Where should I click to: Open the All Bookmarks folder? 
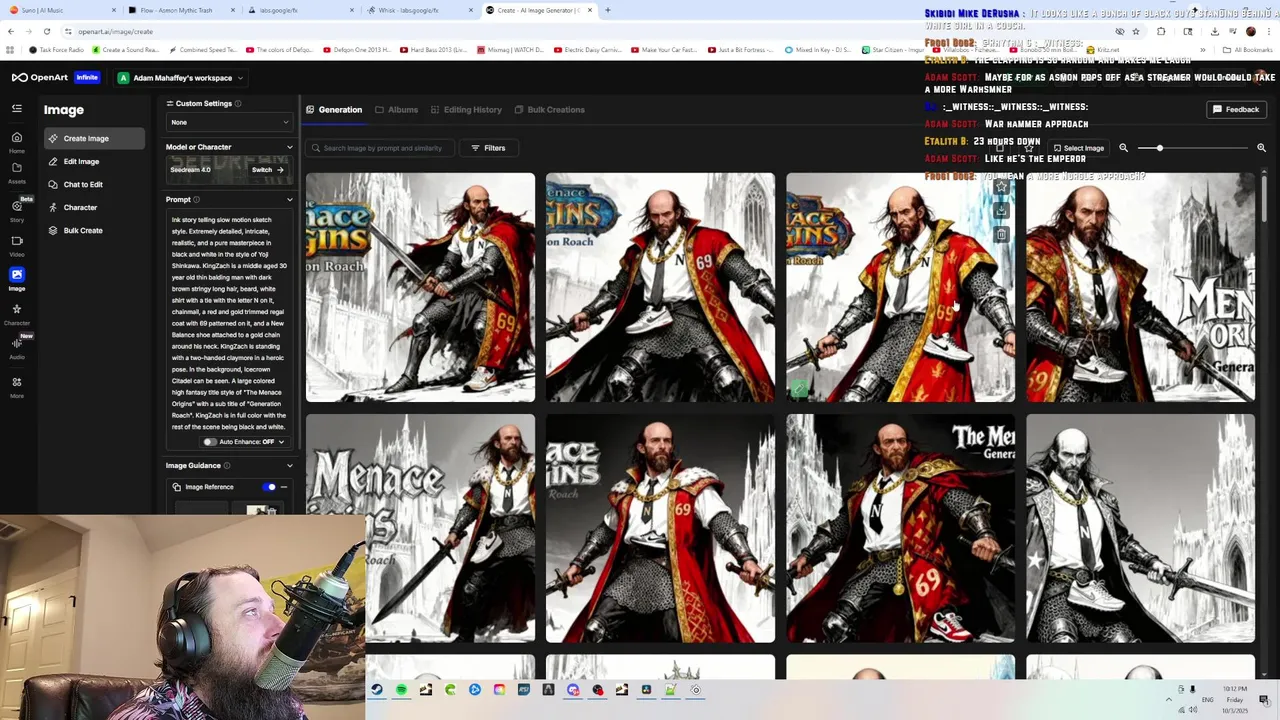[1248, 50]
